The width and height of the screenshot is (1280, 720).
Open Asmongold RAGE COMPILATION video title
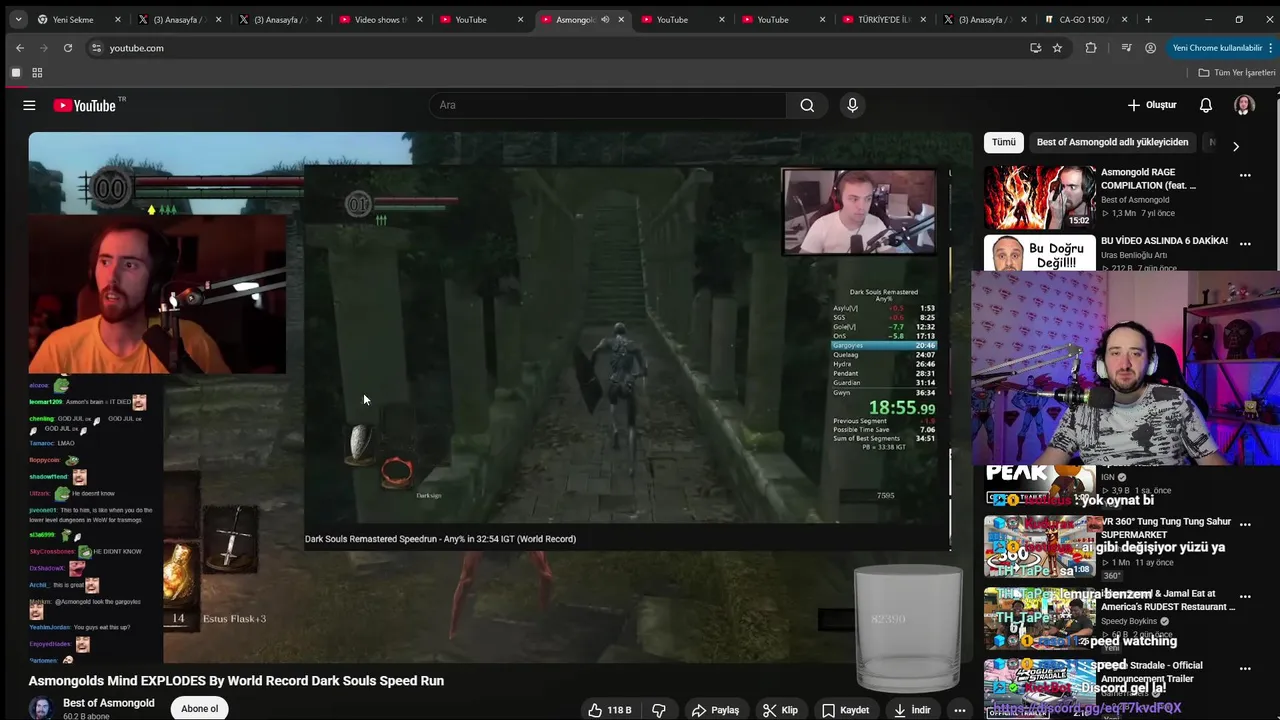1148,179
